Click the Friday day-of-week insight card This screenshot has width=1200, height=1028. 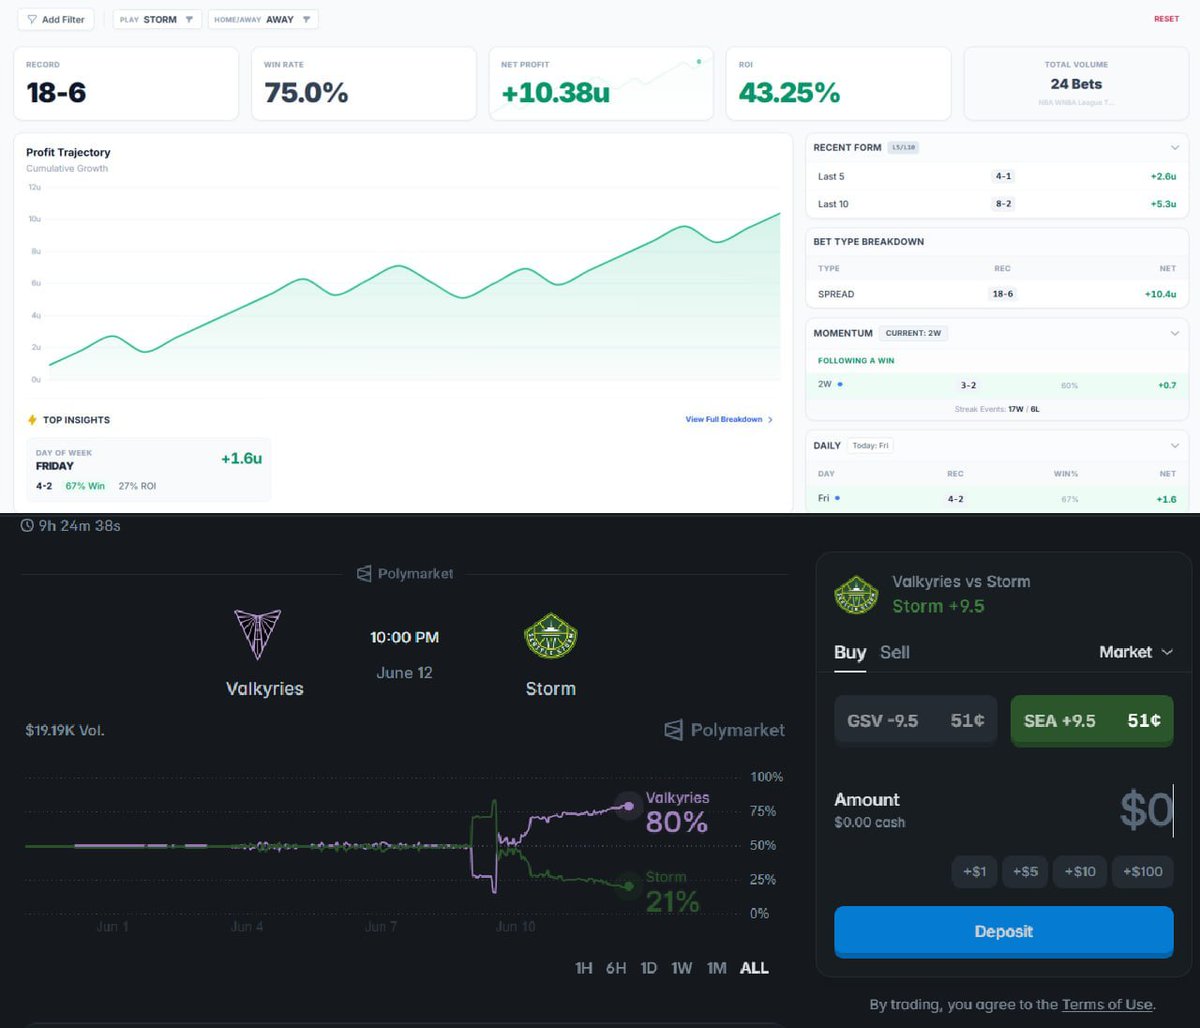(x=148, y=469)
